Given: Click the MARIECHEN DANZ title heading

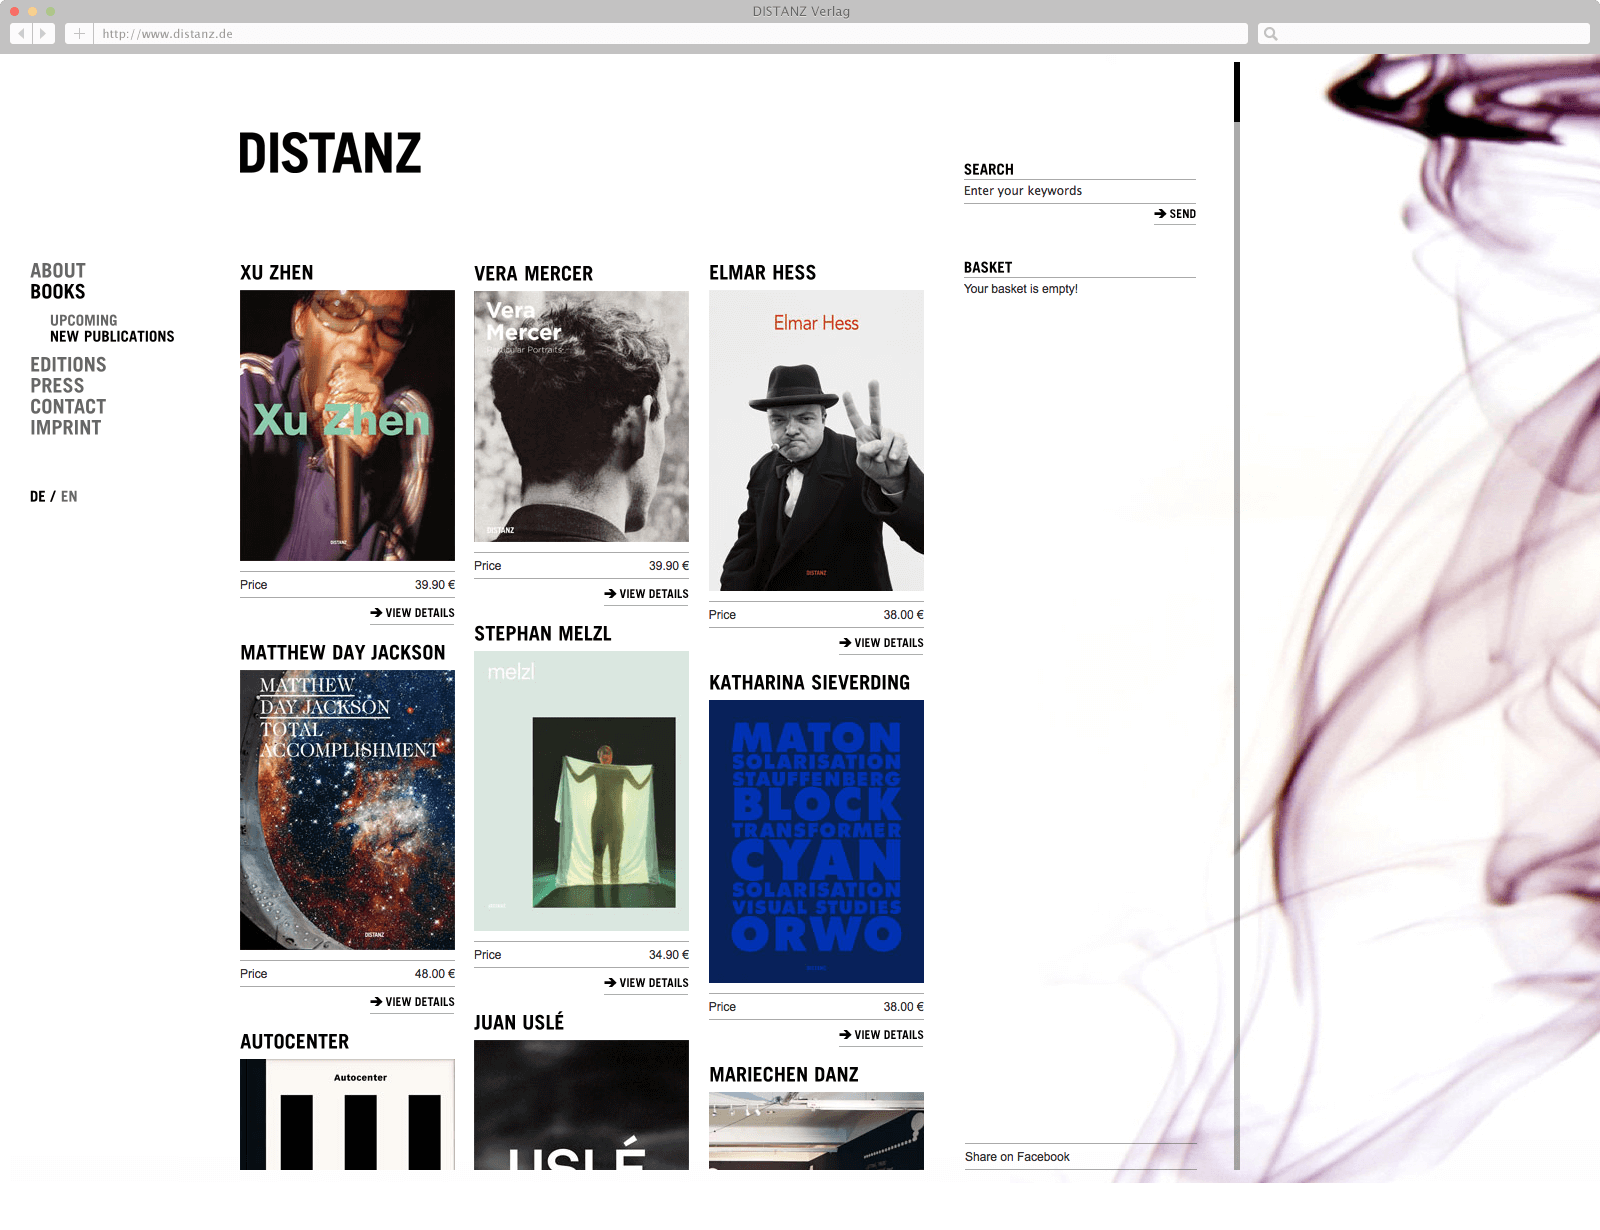Looking at the screenshot, I should 784,1074.
